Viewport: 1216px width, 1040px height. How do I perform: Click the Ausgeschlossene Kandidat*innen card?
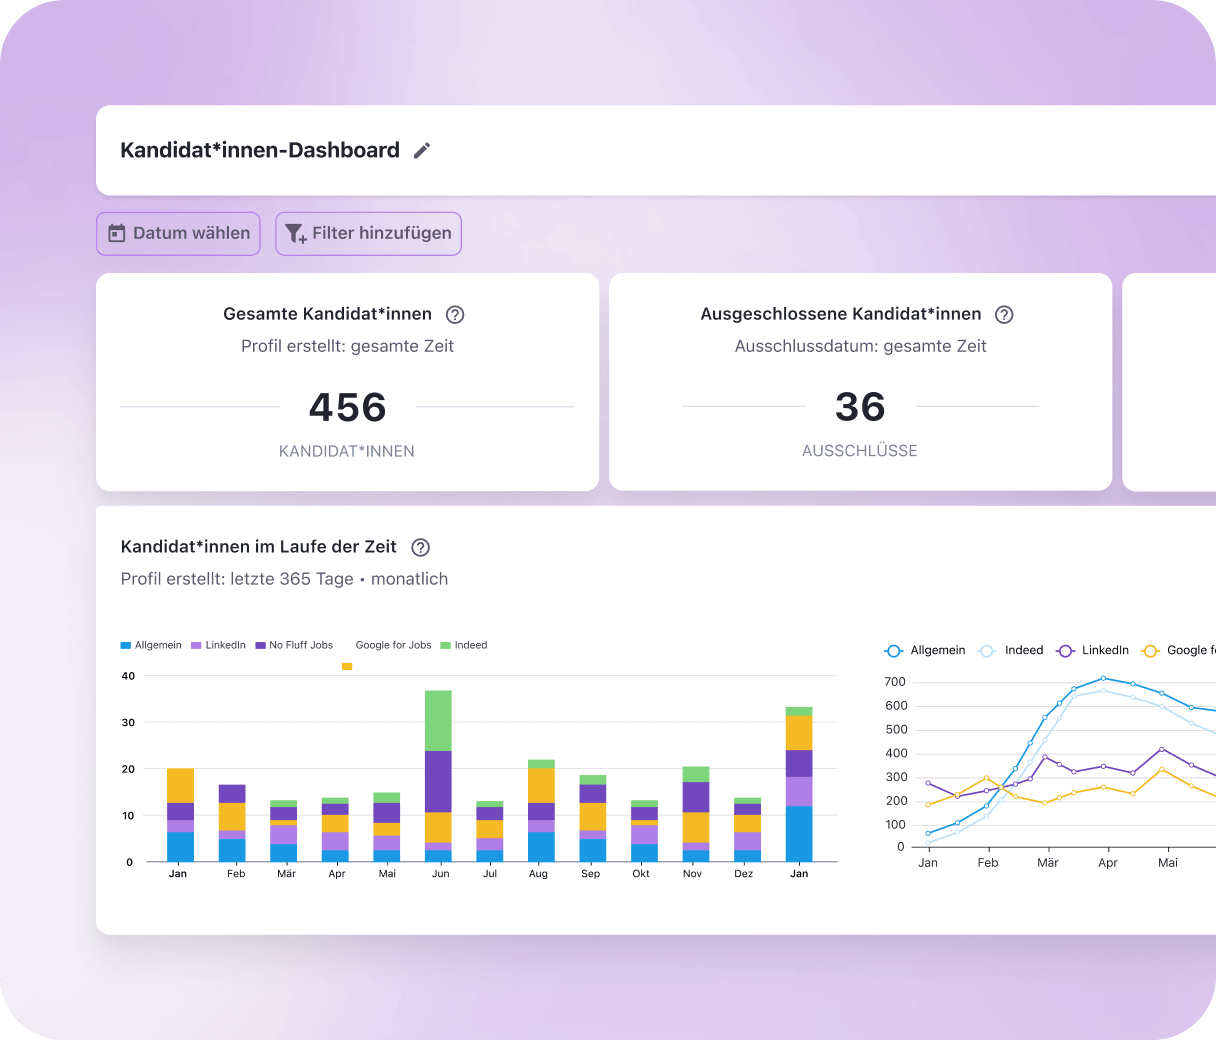(860, 382)
